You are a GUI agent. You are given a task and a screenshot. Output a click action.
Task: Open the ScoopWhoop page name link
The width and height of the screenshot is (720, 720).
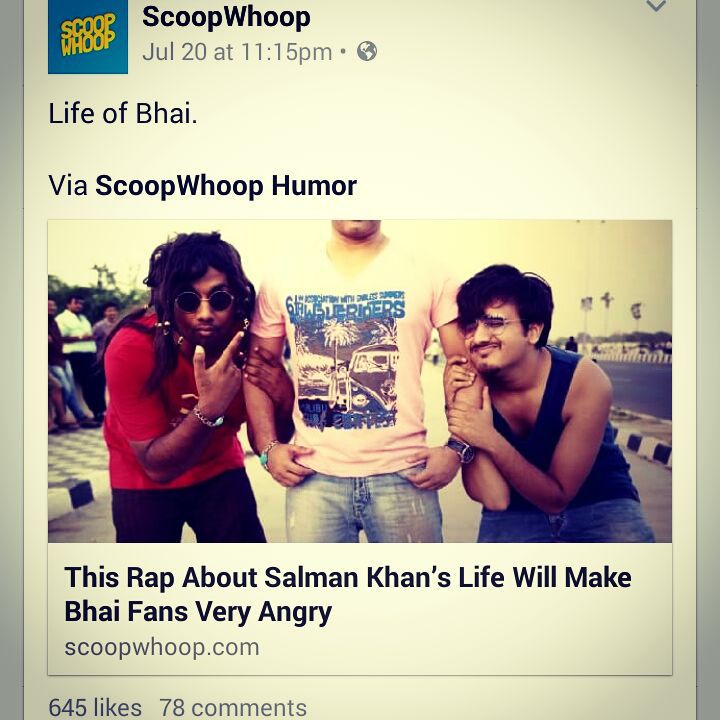[x=226, y=17]
